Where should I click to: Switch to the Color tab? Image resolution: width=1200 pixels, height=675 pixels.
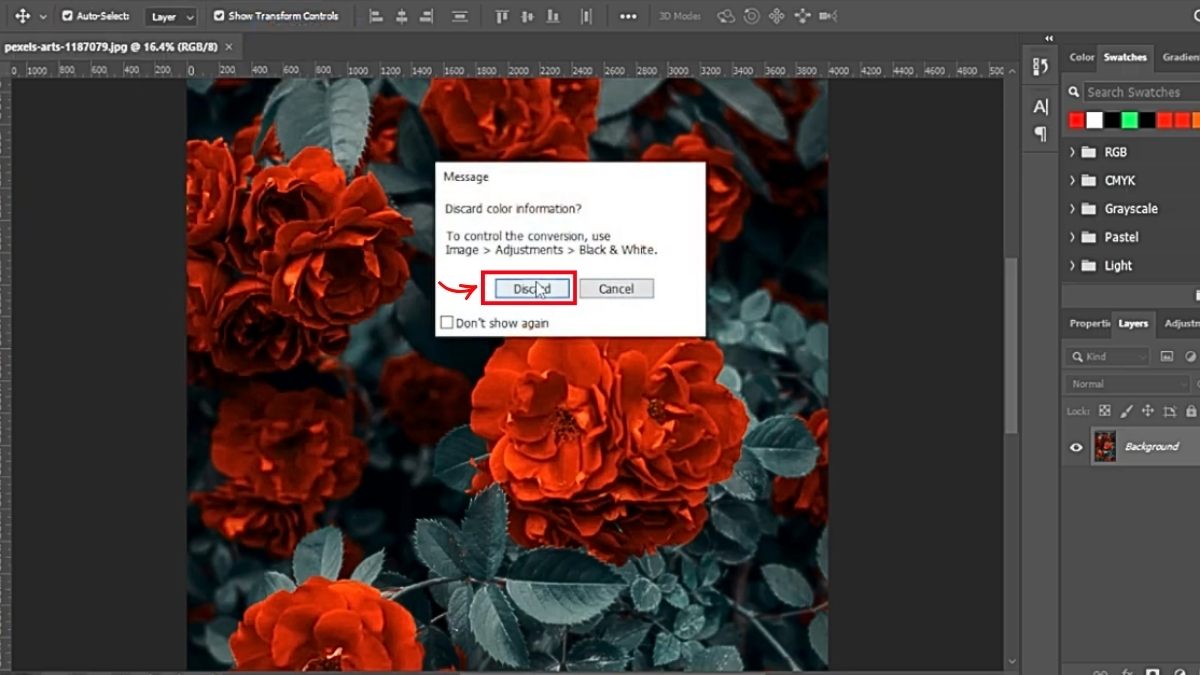1082,57
